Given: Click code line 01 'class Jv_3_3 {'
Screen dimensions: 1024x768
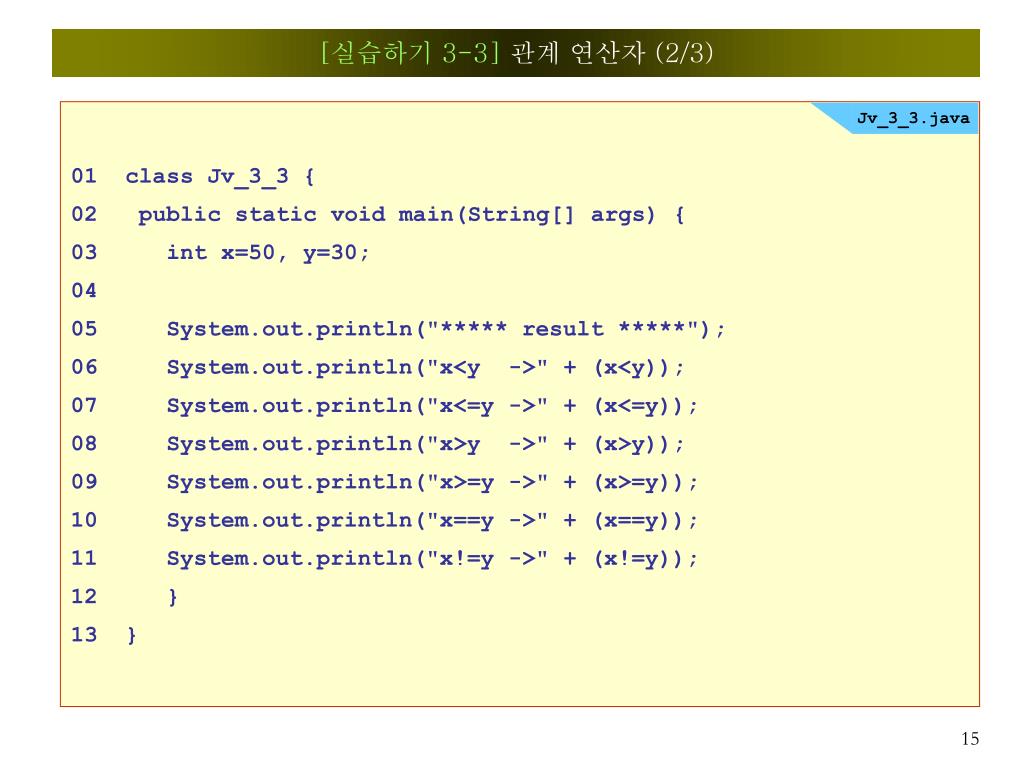Looking at the screenshot, I should point(219,176).
